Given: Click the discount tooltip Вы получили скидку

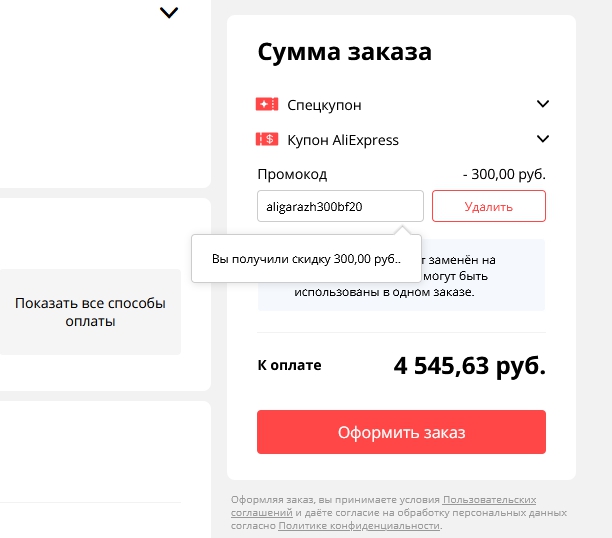Looking at the screenshot, I should point(306,259).
